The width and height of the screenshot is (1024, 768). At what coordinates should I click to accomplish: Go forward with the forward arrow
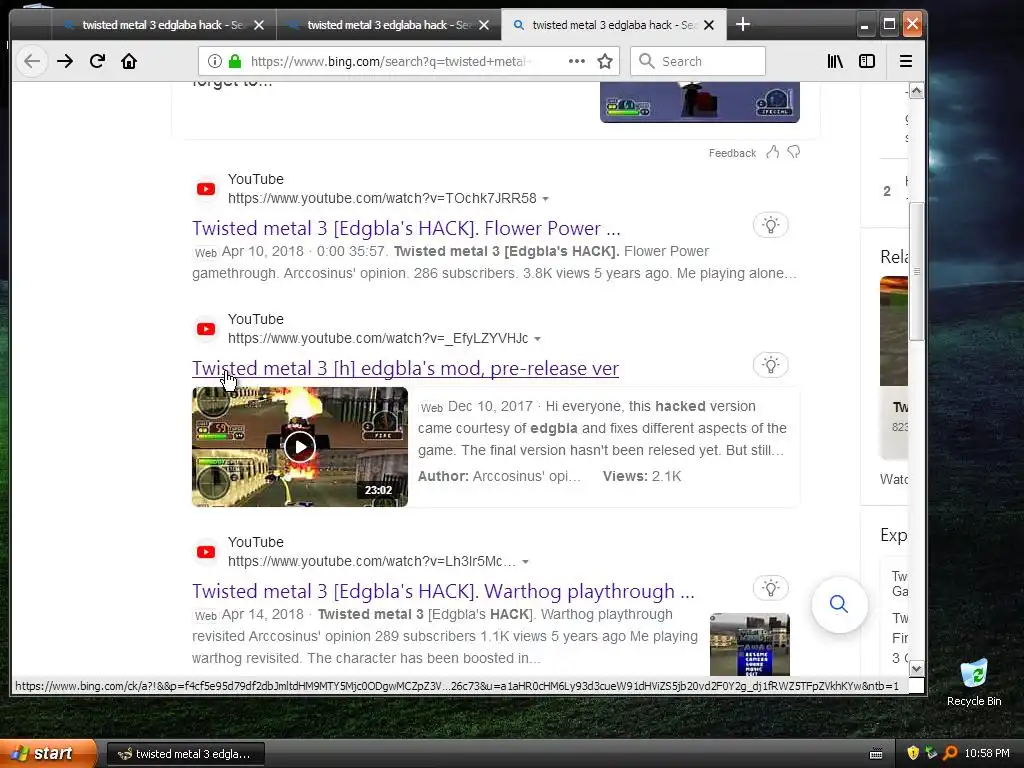point(65,61)
